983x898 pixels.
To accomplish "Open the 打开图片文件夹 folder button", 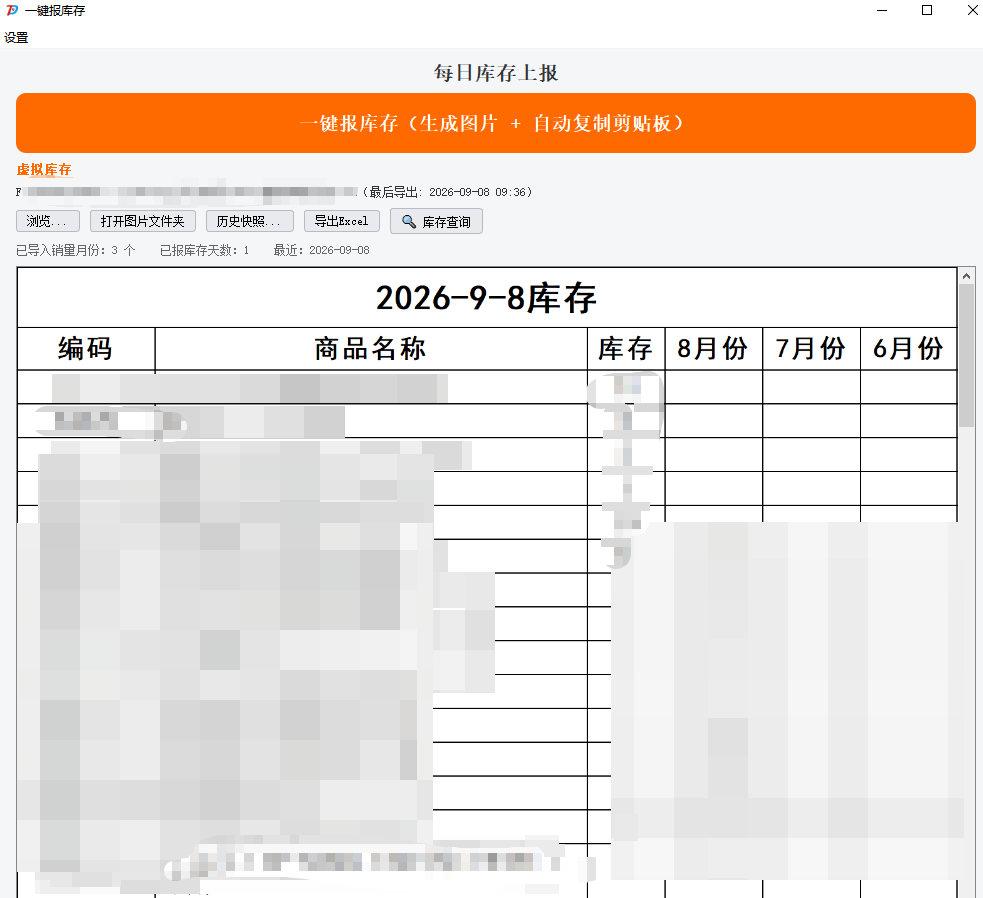I will (143, 221).
